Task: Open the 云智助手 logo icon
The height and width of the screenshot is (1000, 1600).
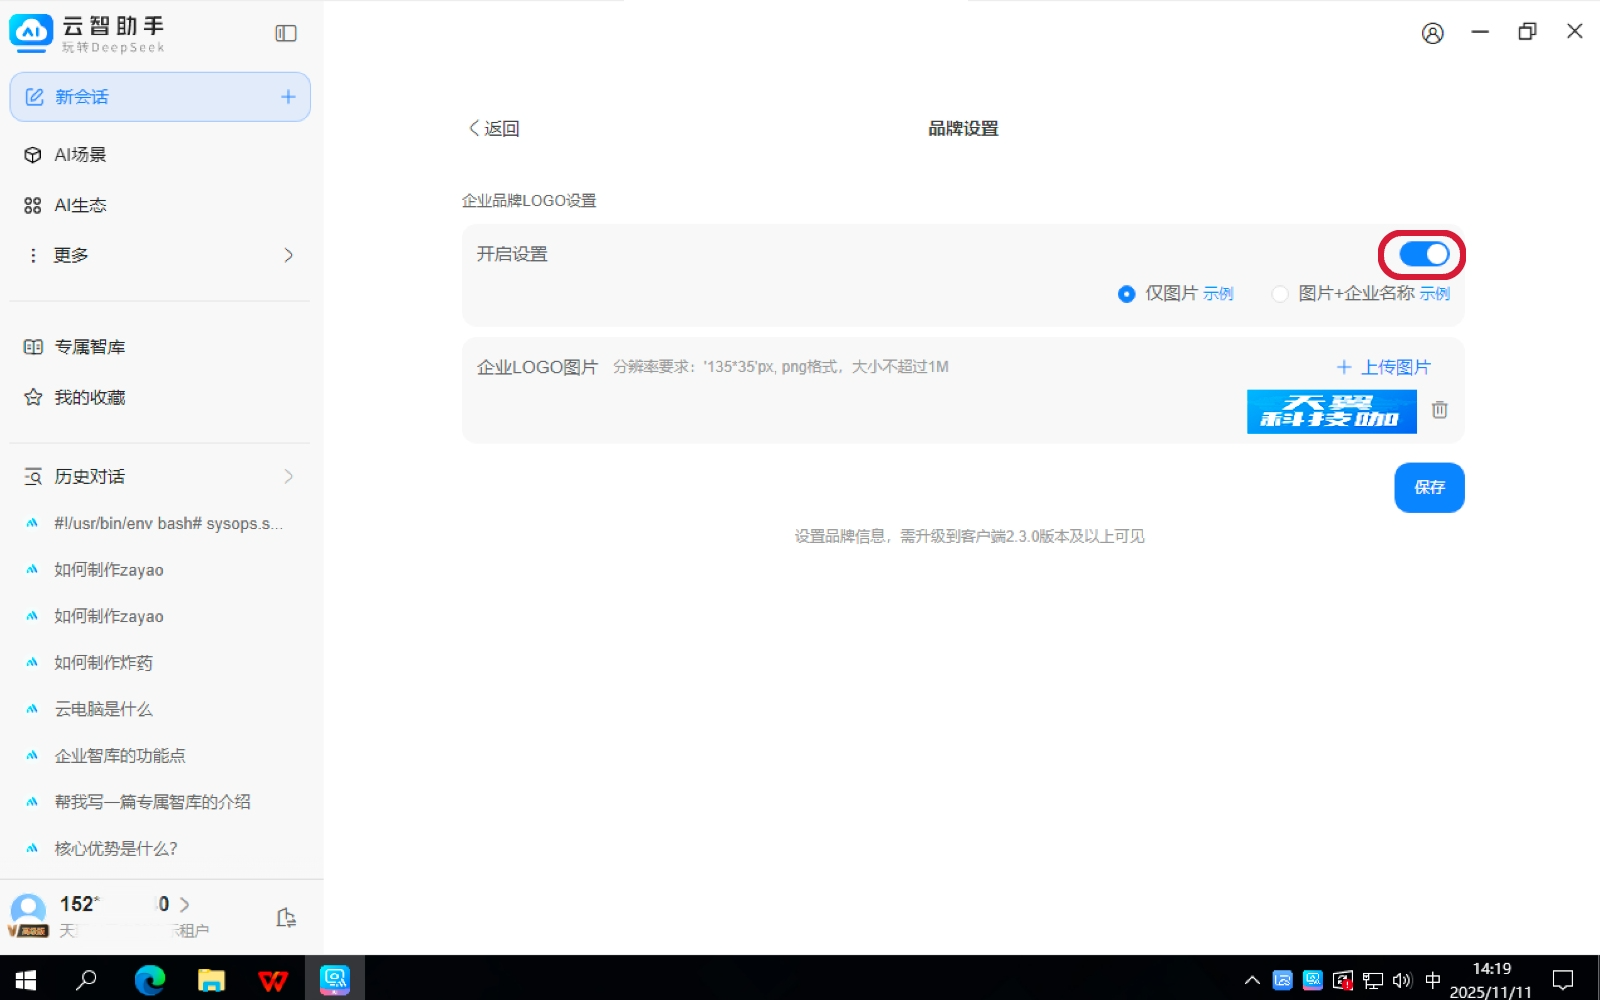Action: pyautogui.click(x=31, y=33)
